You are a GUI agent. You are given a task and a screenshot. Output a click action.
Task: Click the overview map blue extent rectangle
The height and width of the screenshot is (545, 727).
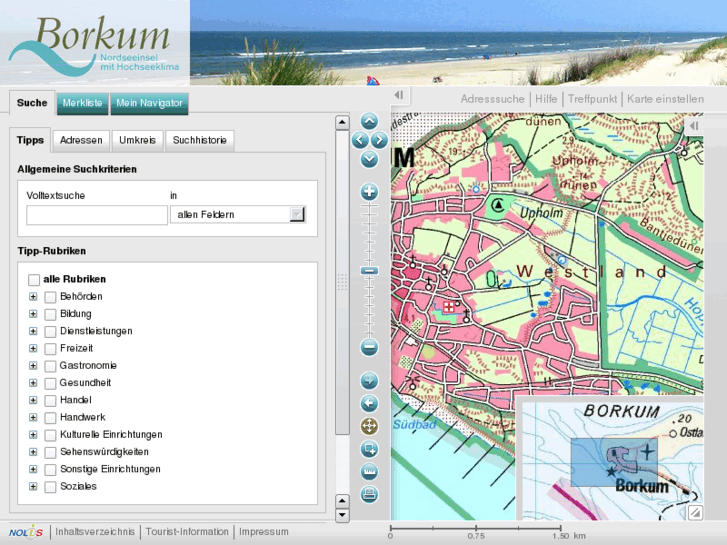(x=614, y=462)
